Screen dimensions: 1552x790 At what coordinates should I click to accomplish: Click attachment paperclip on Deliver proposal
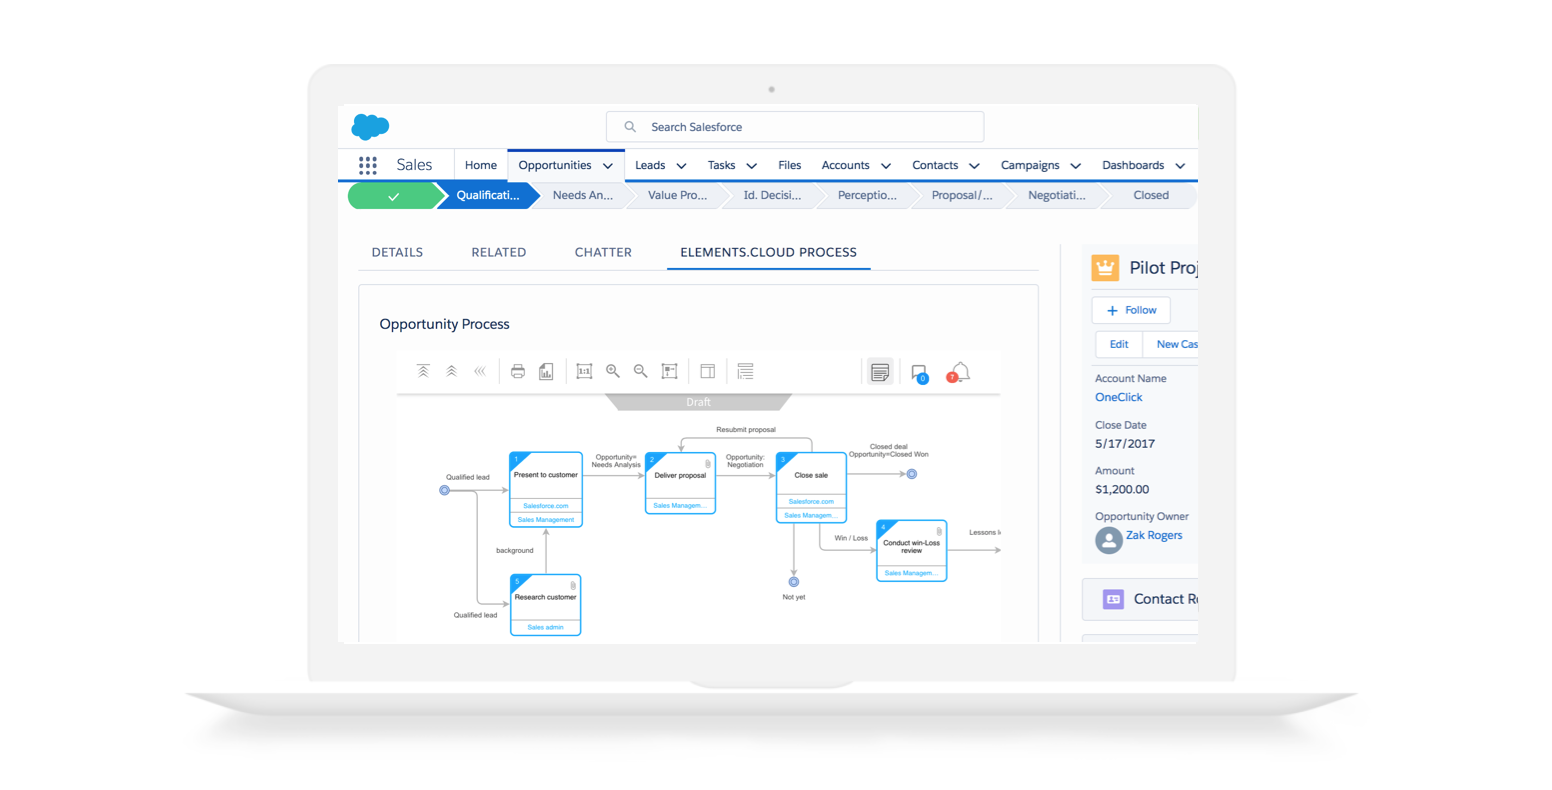pos(708,464)
